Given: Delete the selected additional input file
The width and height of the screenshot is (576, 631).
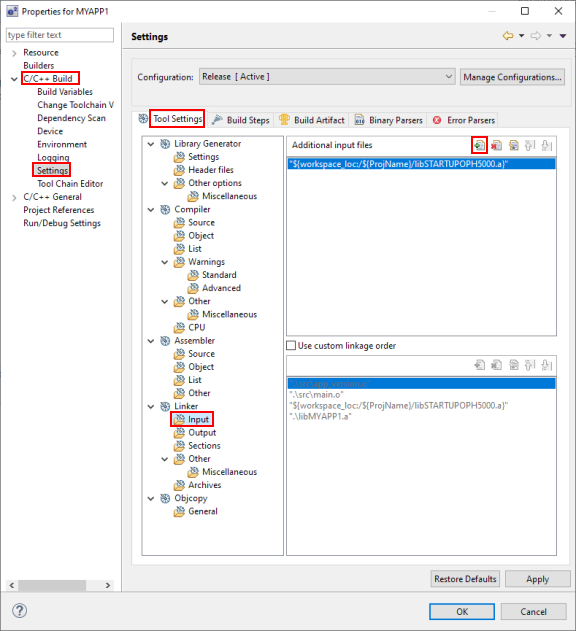Looking at the screenshot, I should (496, 145).
